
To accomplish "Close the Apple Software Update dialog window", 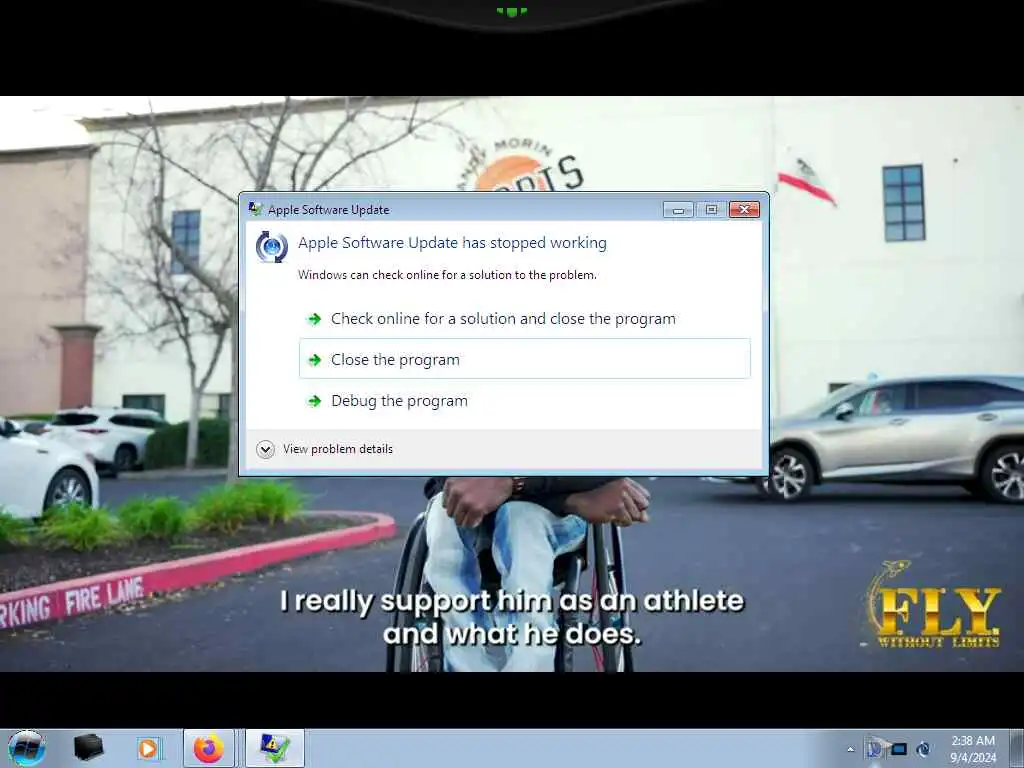I will (x=744, y=209).
